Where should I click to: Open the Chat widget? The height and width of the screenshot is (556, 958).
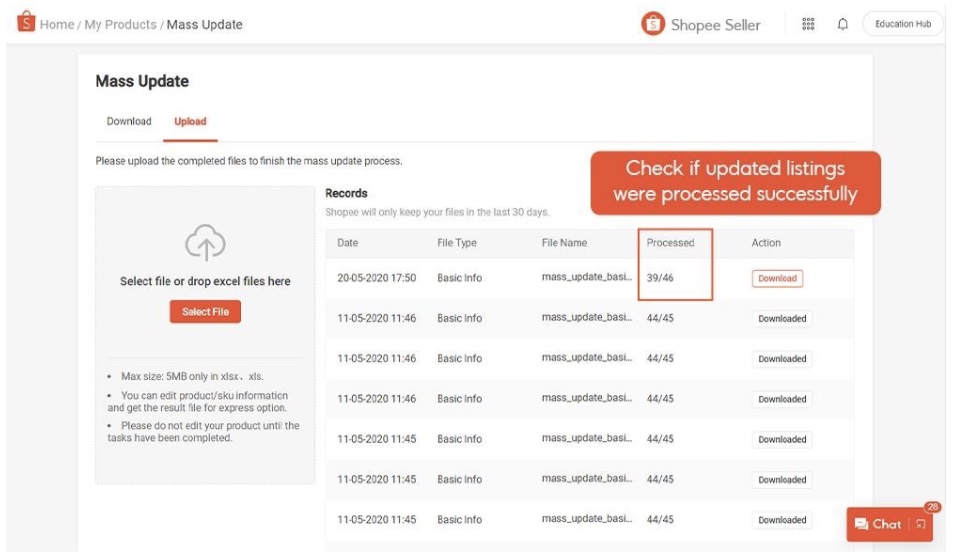tap(878, 524)
